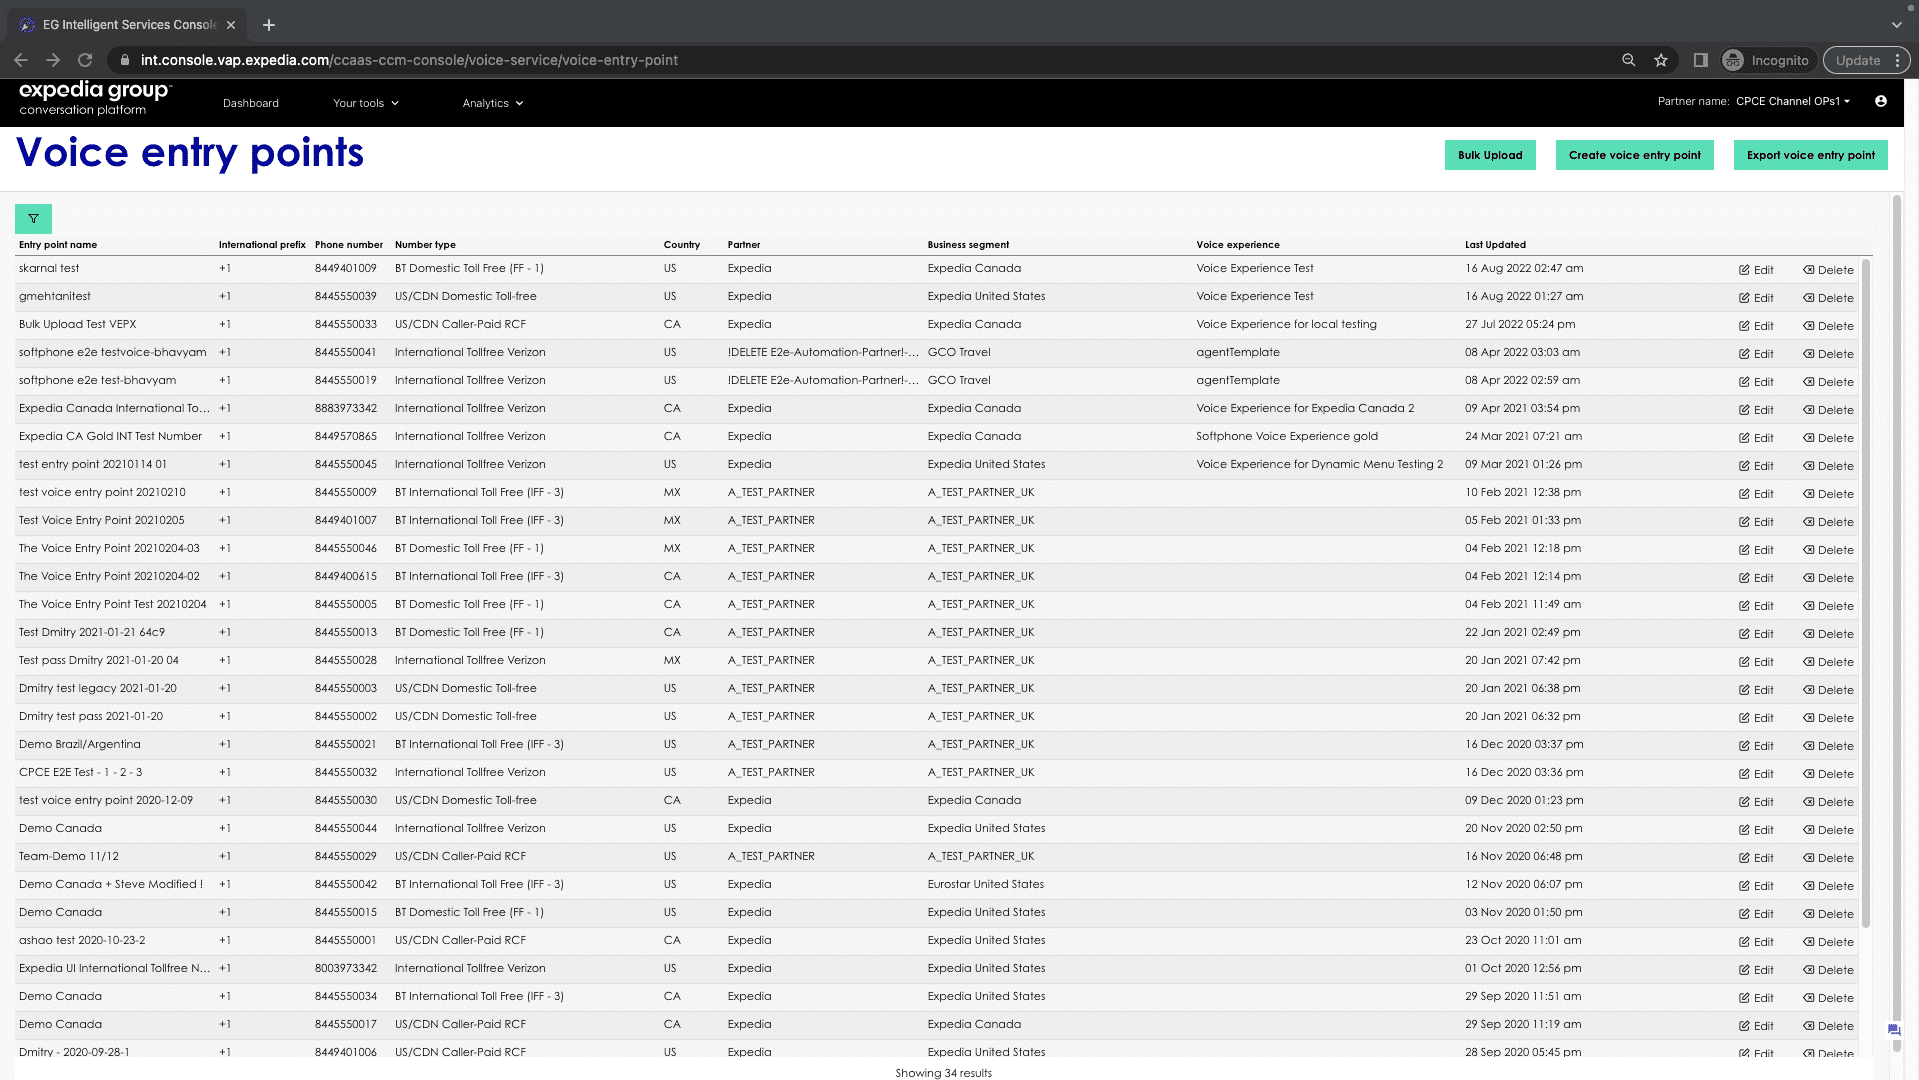1919x1080 pixels.
Task: Click the Expedia Group logo
Action: (95, 99)
